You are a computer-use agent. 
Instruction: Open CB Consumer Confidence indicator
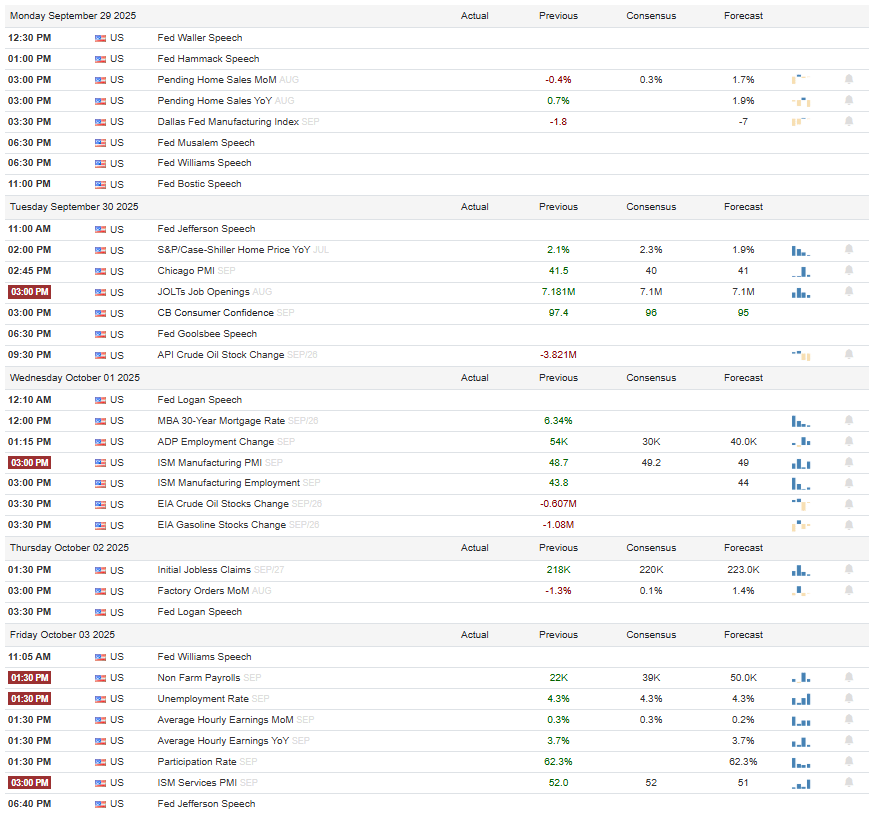pos(215,313)
